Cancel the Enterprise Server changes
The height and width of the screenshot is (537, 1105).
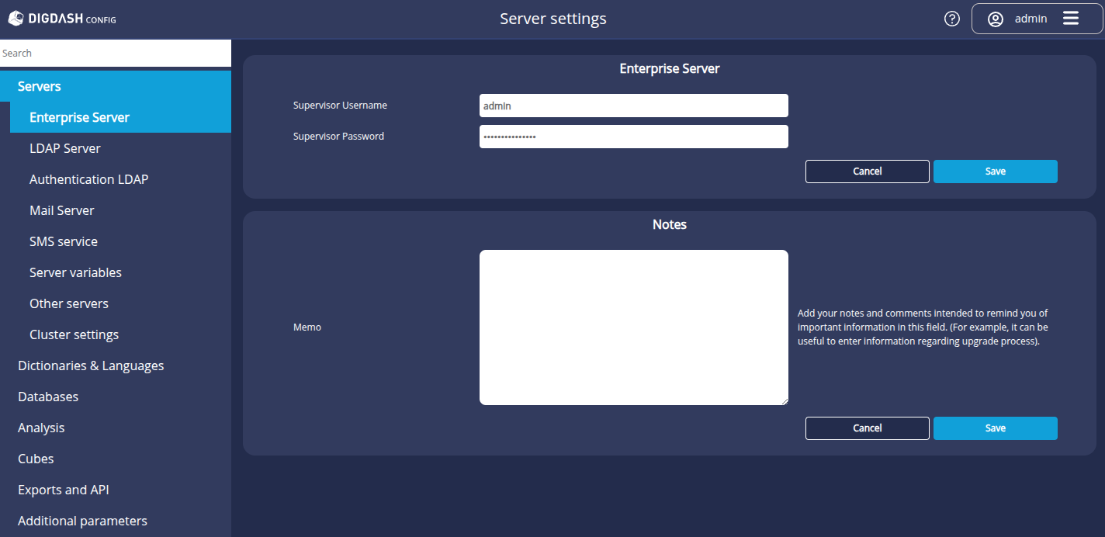[867, 172]
